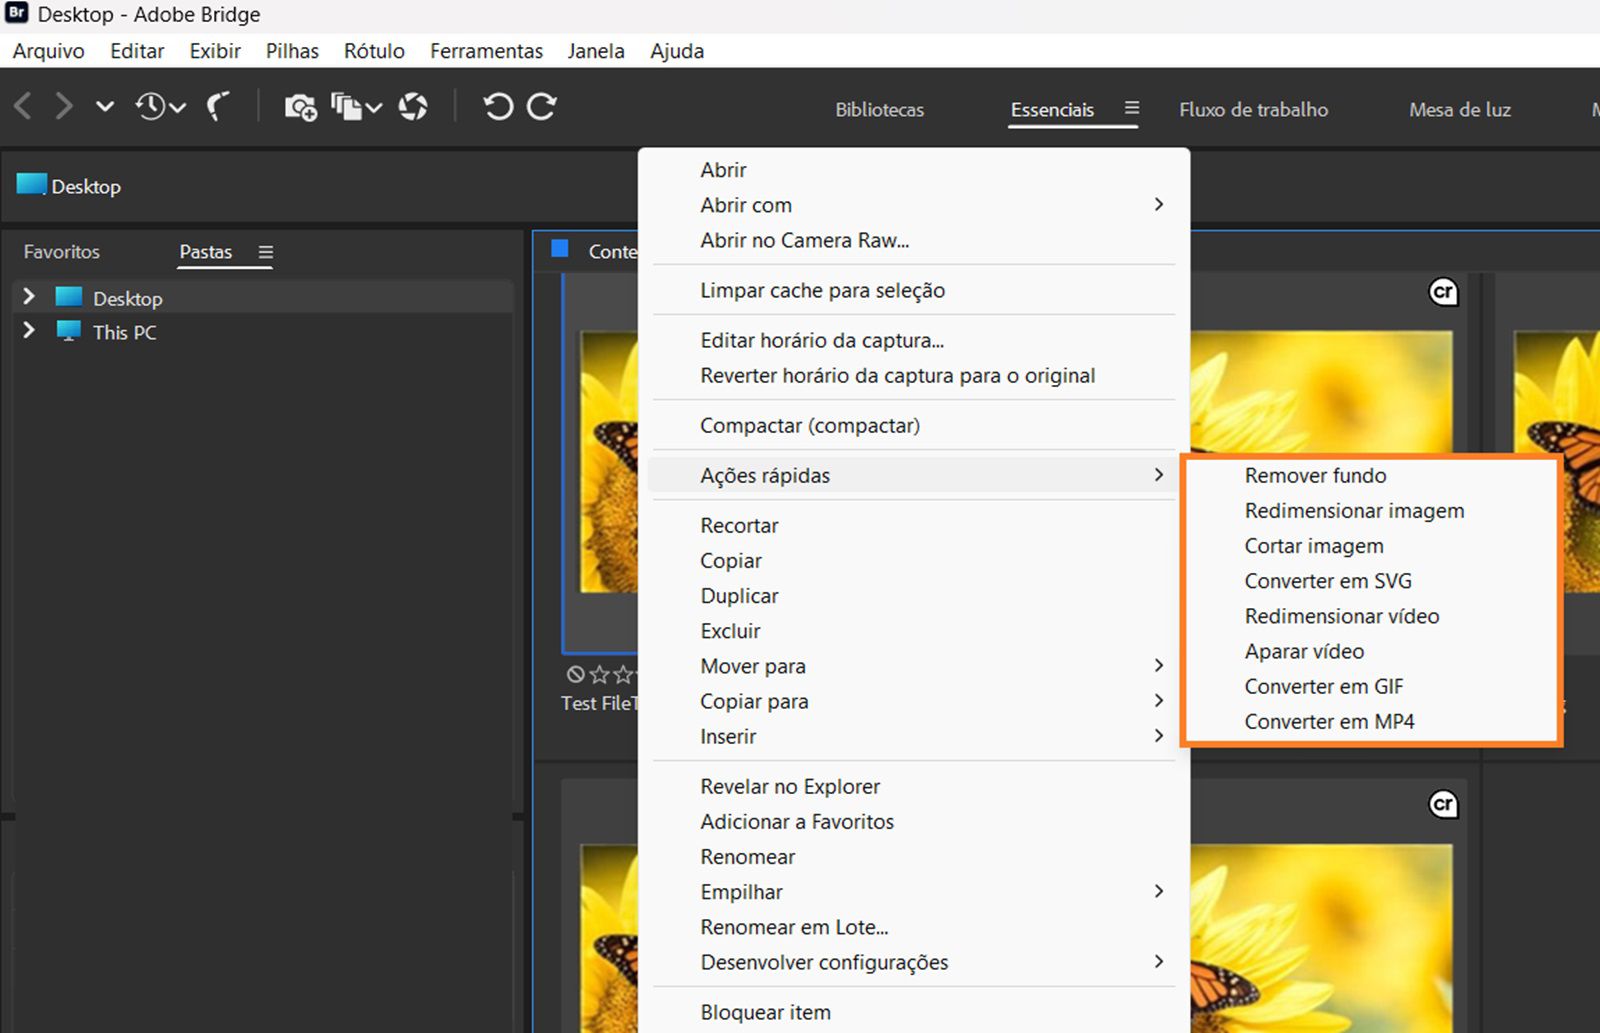Choose Reverter horário da captura para o original
Image resolution: width=1600 pixels, height=1033 pixels.
click(915, 376)
